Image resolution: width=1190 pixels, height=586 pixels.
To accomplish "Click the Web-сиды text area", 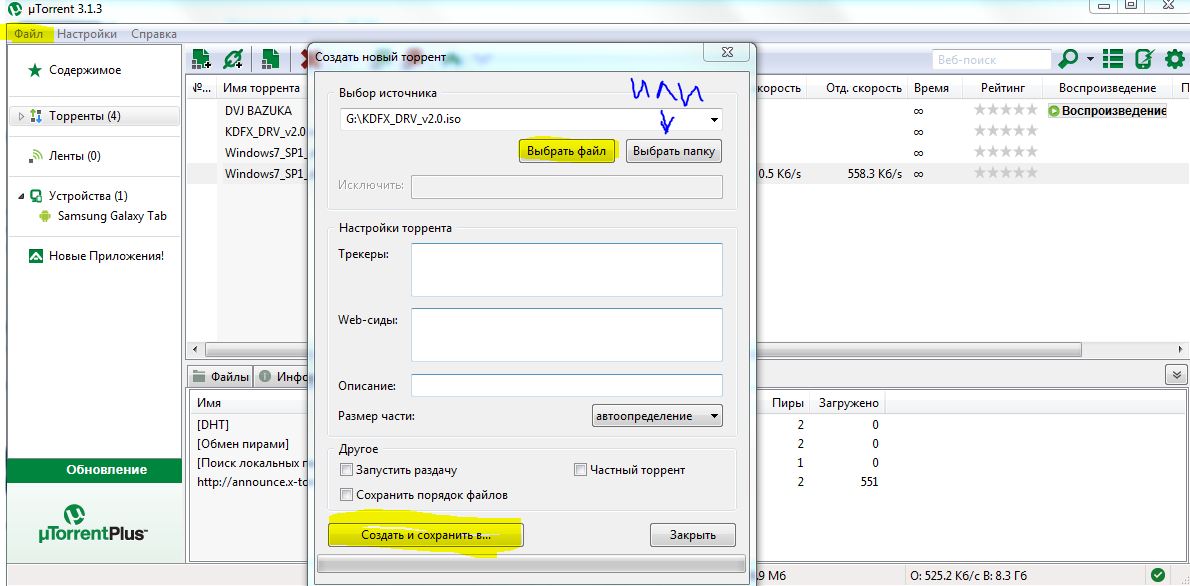I will pos(567,335).
